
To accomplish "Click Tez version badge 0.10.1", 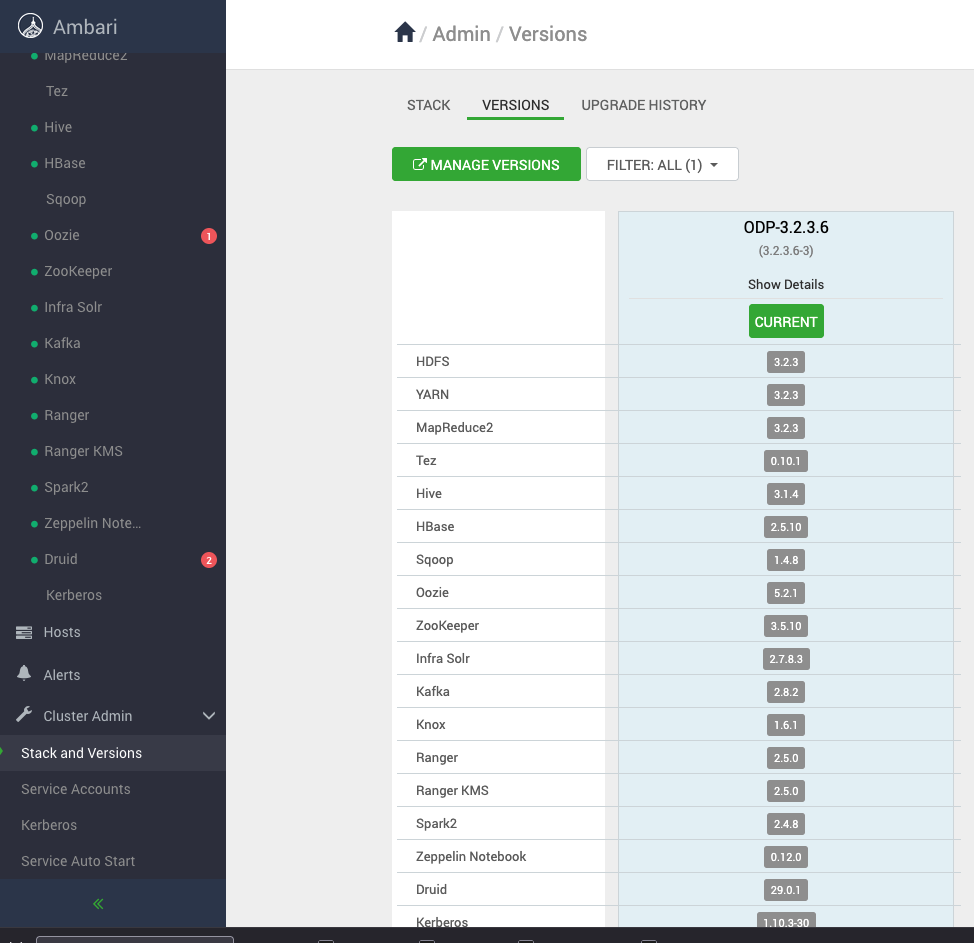I will [786, 461].
